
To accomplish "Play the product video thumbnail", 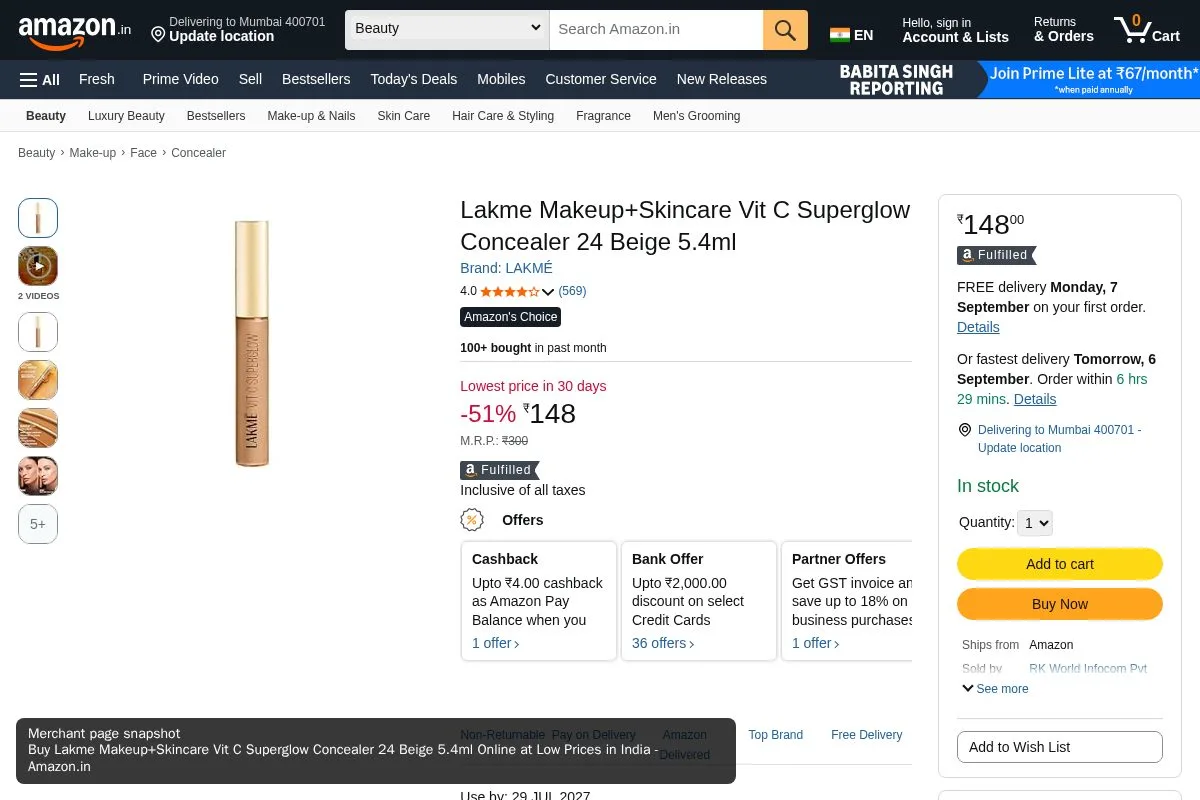I will [x=38, y=266].
